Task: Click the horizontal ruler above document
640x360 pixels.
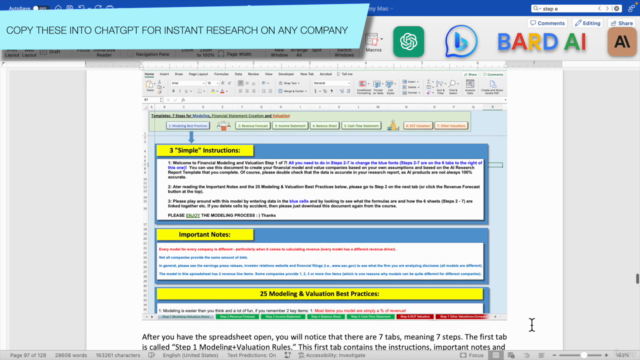Action: (324, 64)
